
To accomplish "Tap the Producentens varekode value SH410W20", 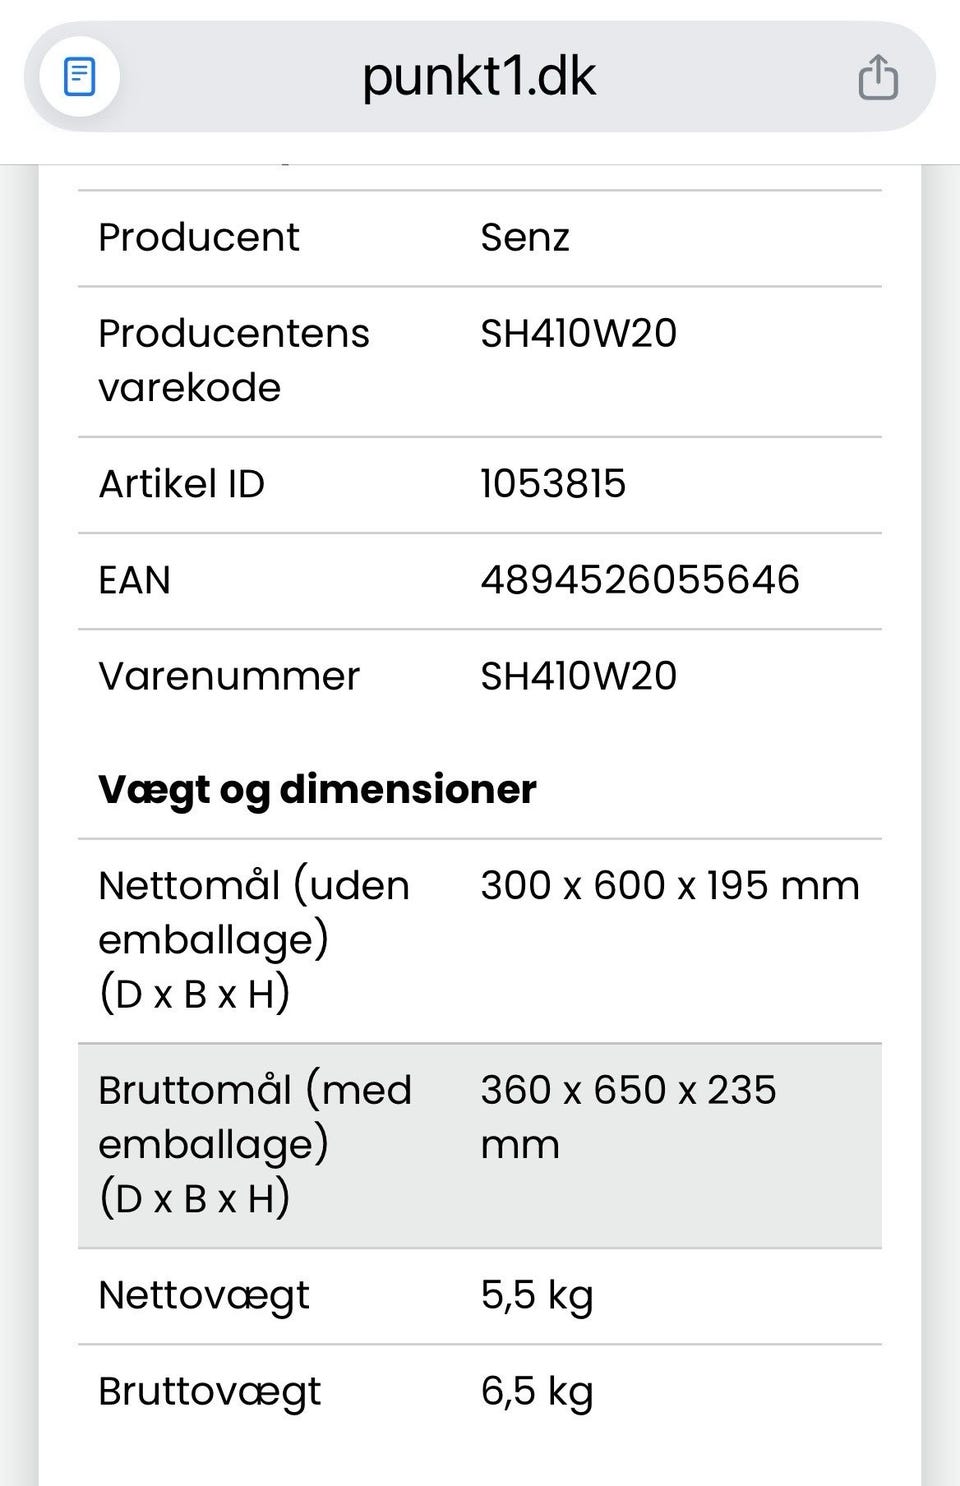I will tap(578, 334).
